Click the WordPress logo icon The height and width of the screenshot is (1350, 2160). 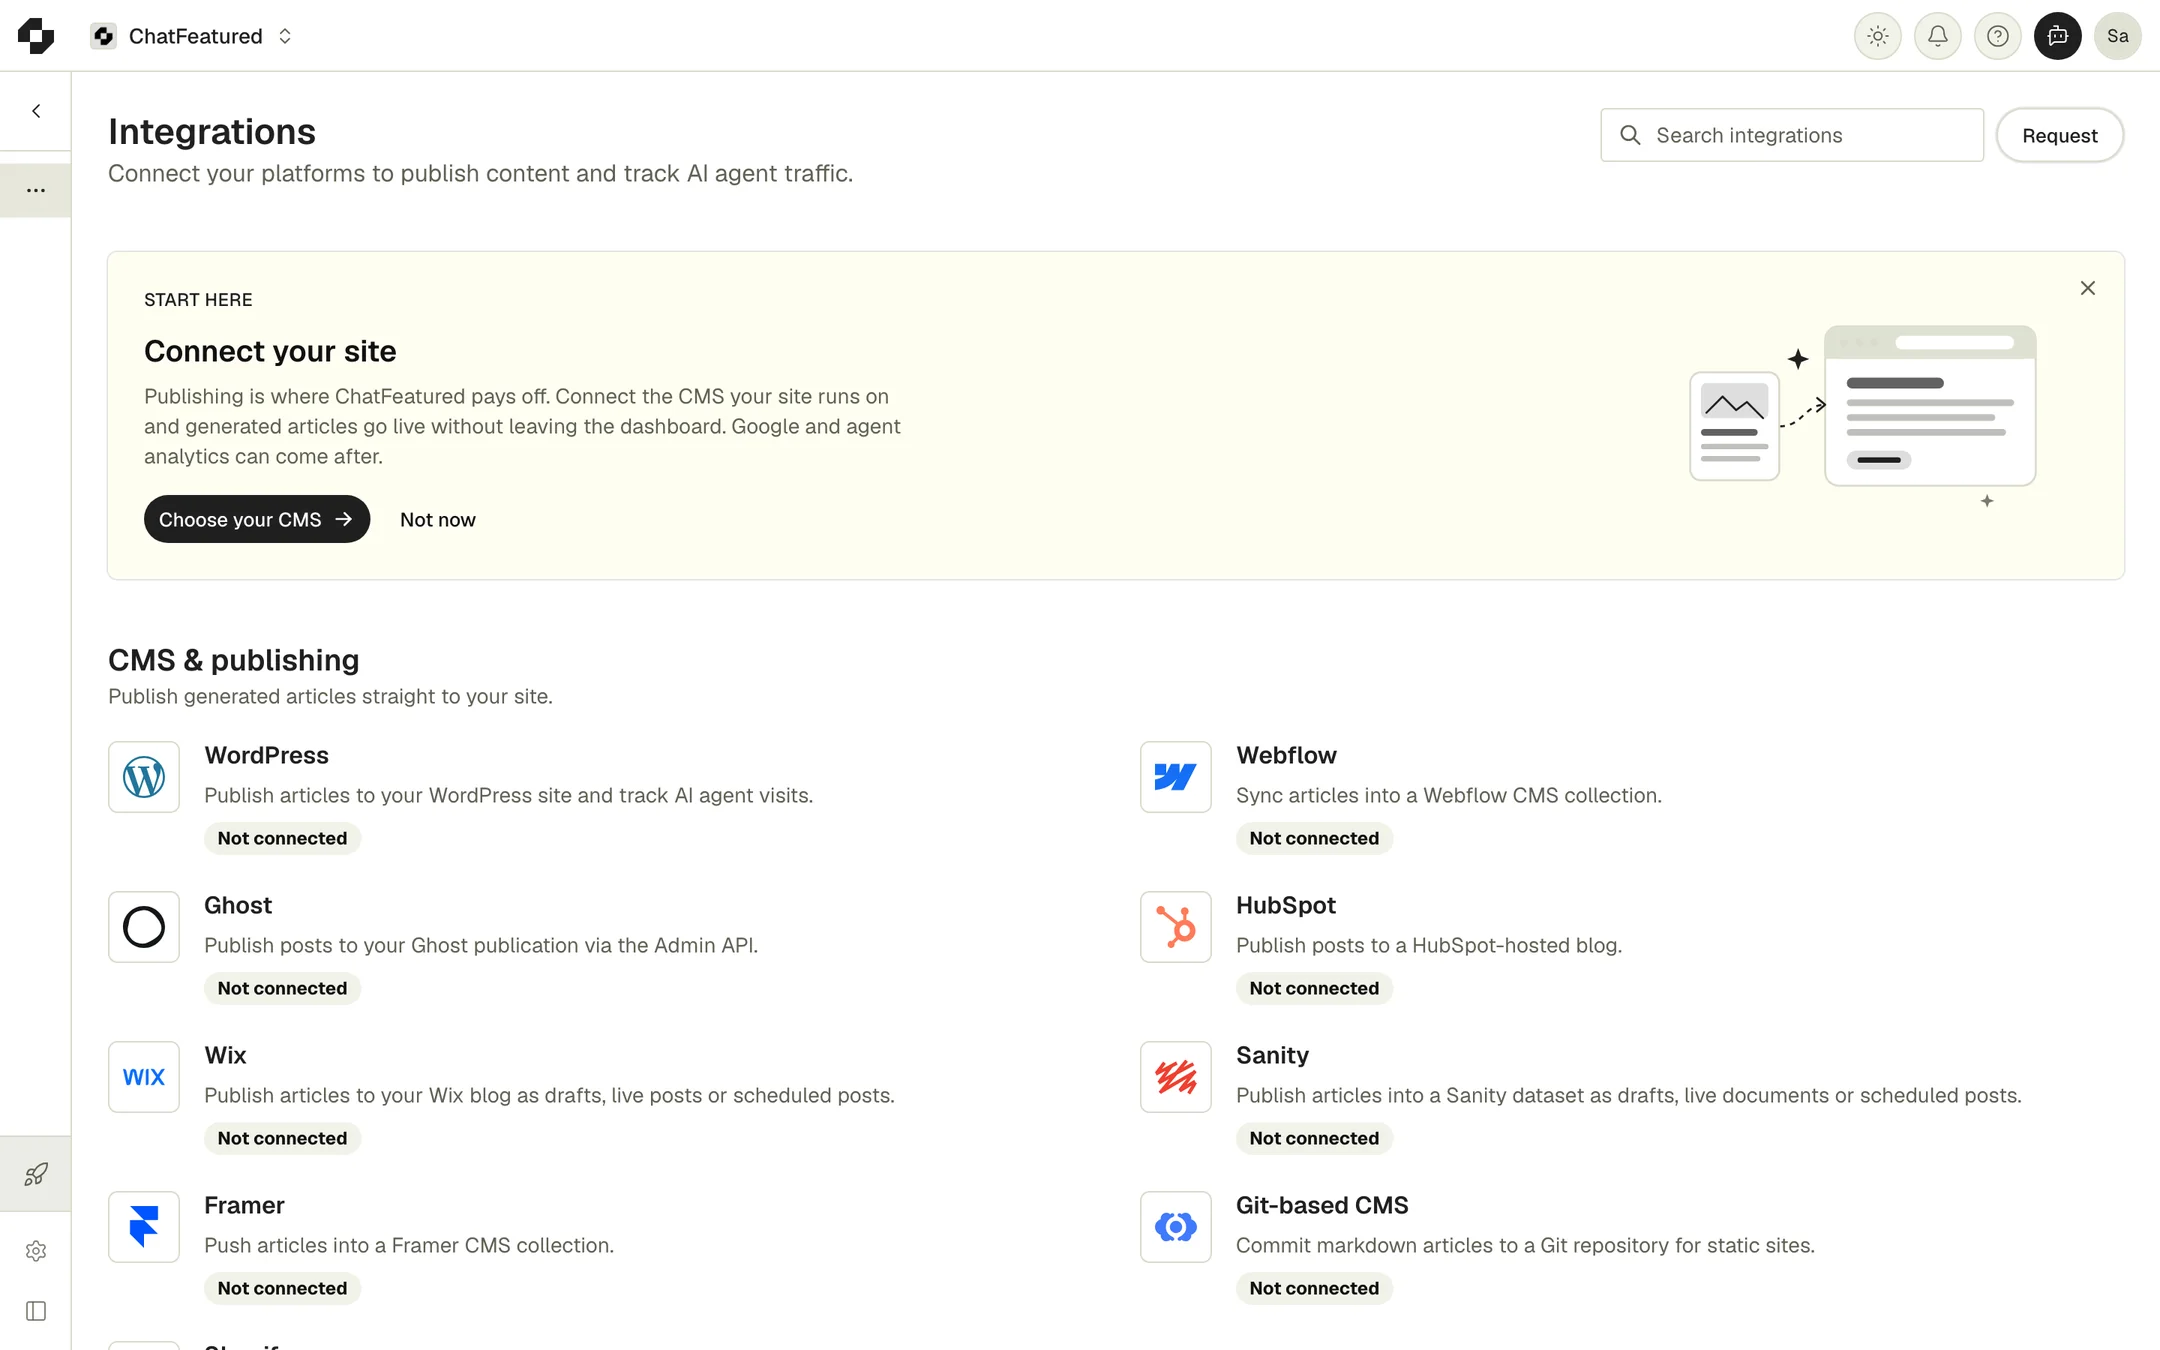tap(144, 777)
